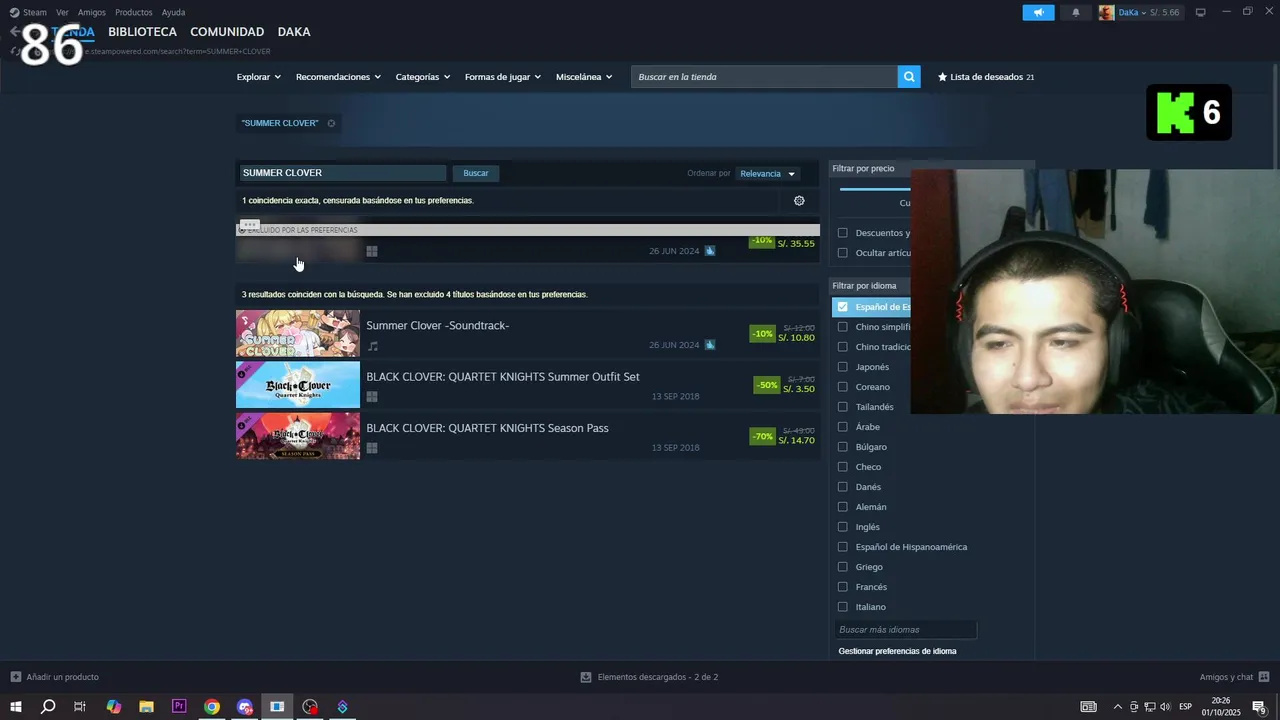Open File Explorer from taskbar
Viewport: 1280px width, 720px height.
click(x=146, y=707)
